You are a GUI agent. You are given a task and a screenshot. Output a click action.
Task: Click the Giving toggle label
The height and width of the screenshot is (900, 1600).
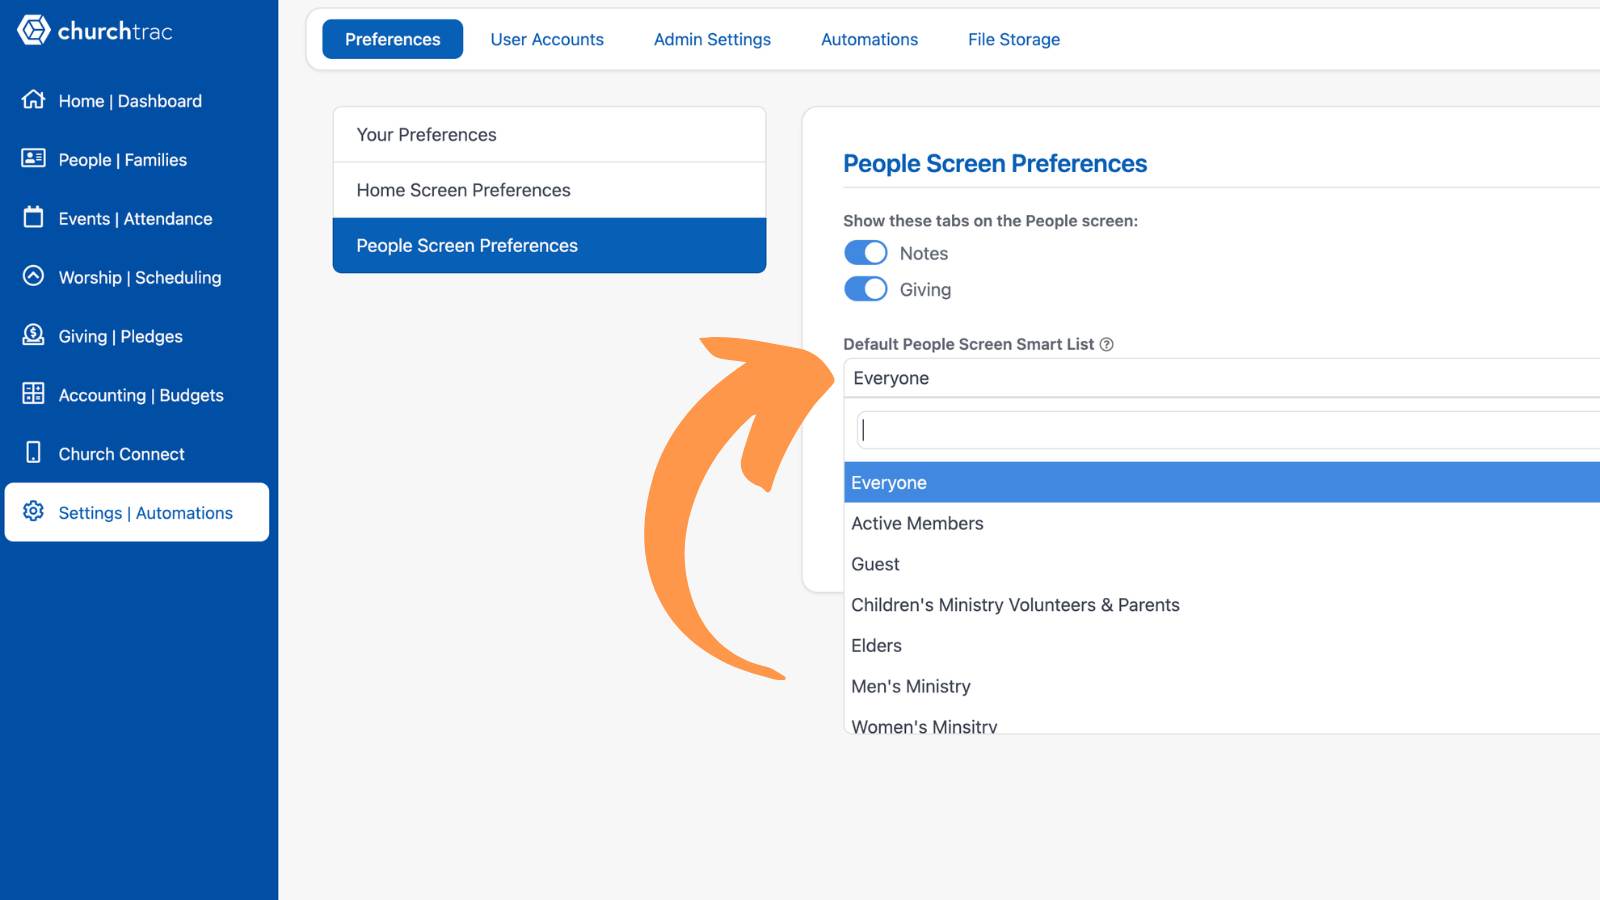tap(925, 290)
